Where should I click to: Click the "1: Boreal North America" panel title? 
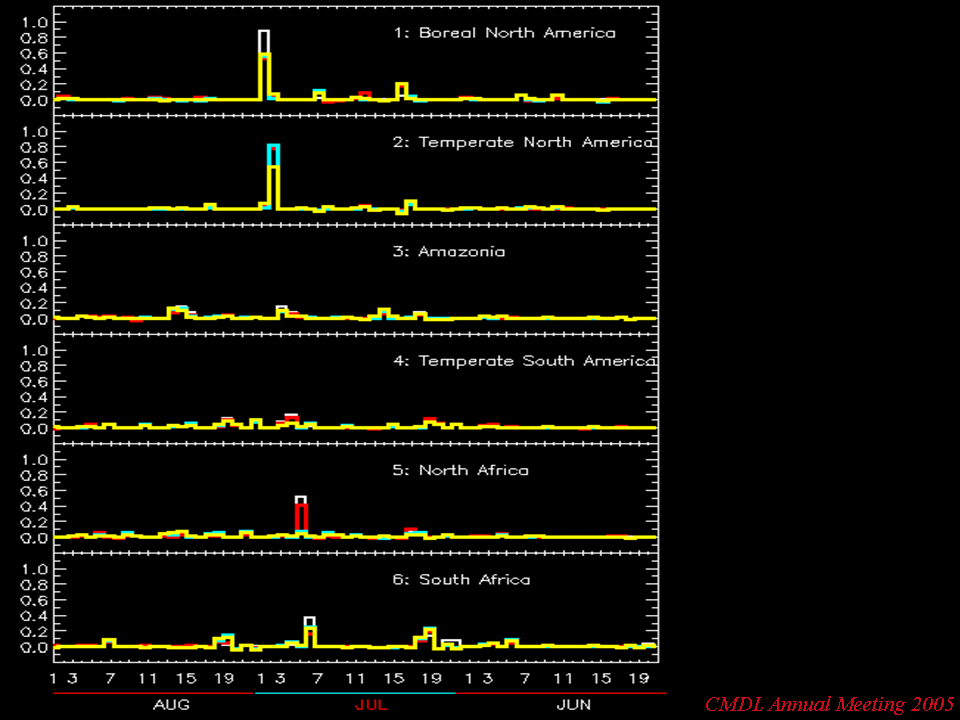(x=504, y=33)
